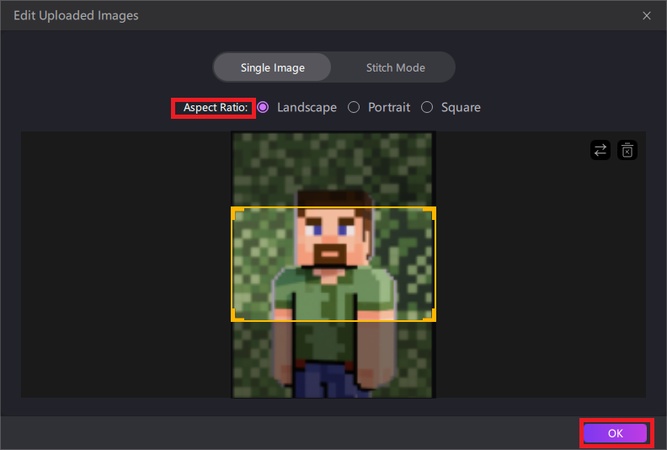667x450 pixels.
Task: Click the Aspect Ratio label
Action: click(x=215, y=108)
